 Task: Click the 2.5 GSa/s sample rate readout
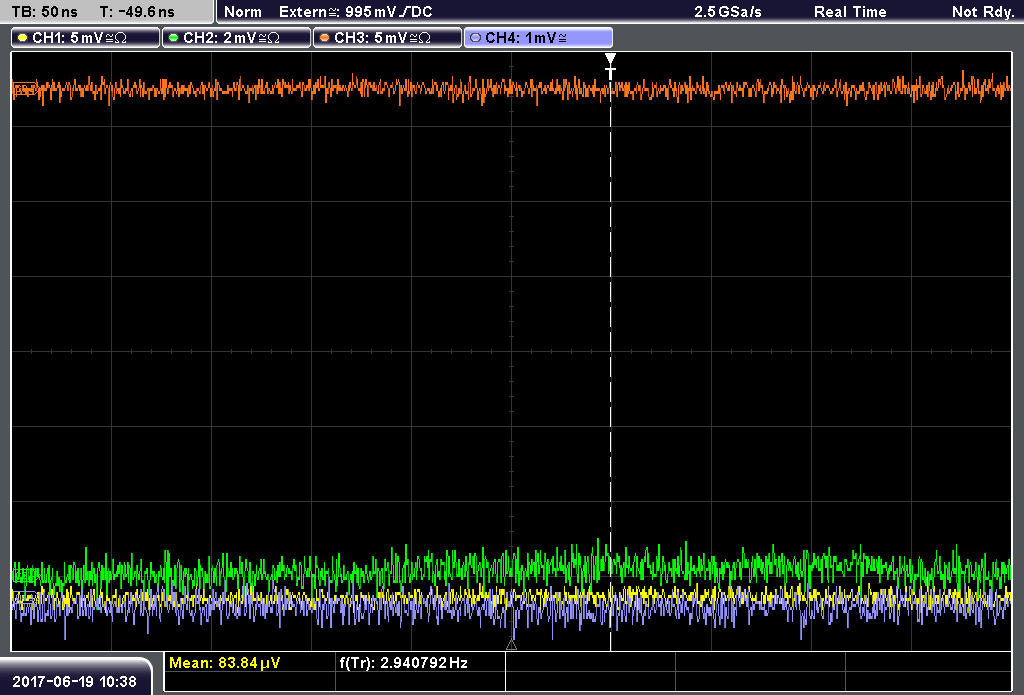[728, 12]
